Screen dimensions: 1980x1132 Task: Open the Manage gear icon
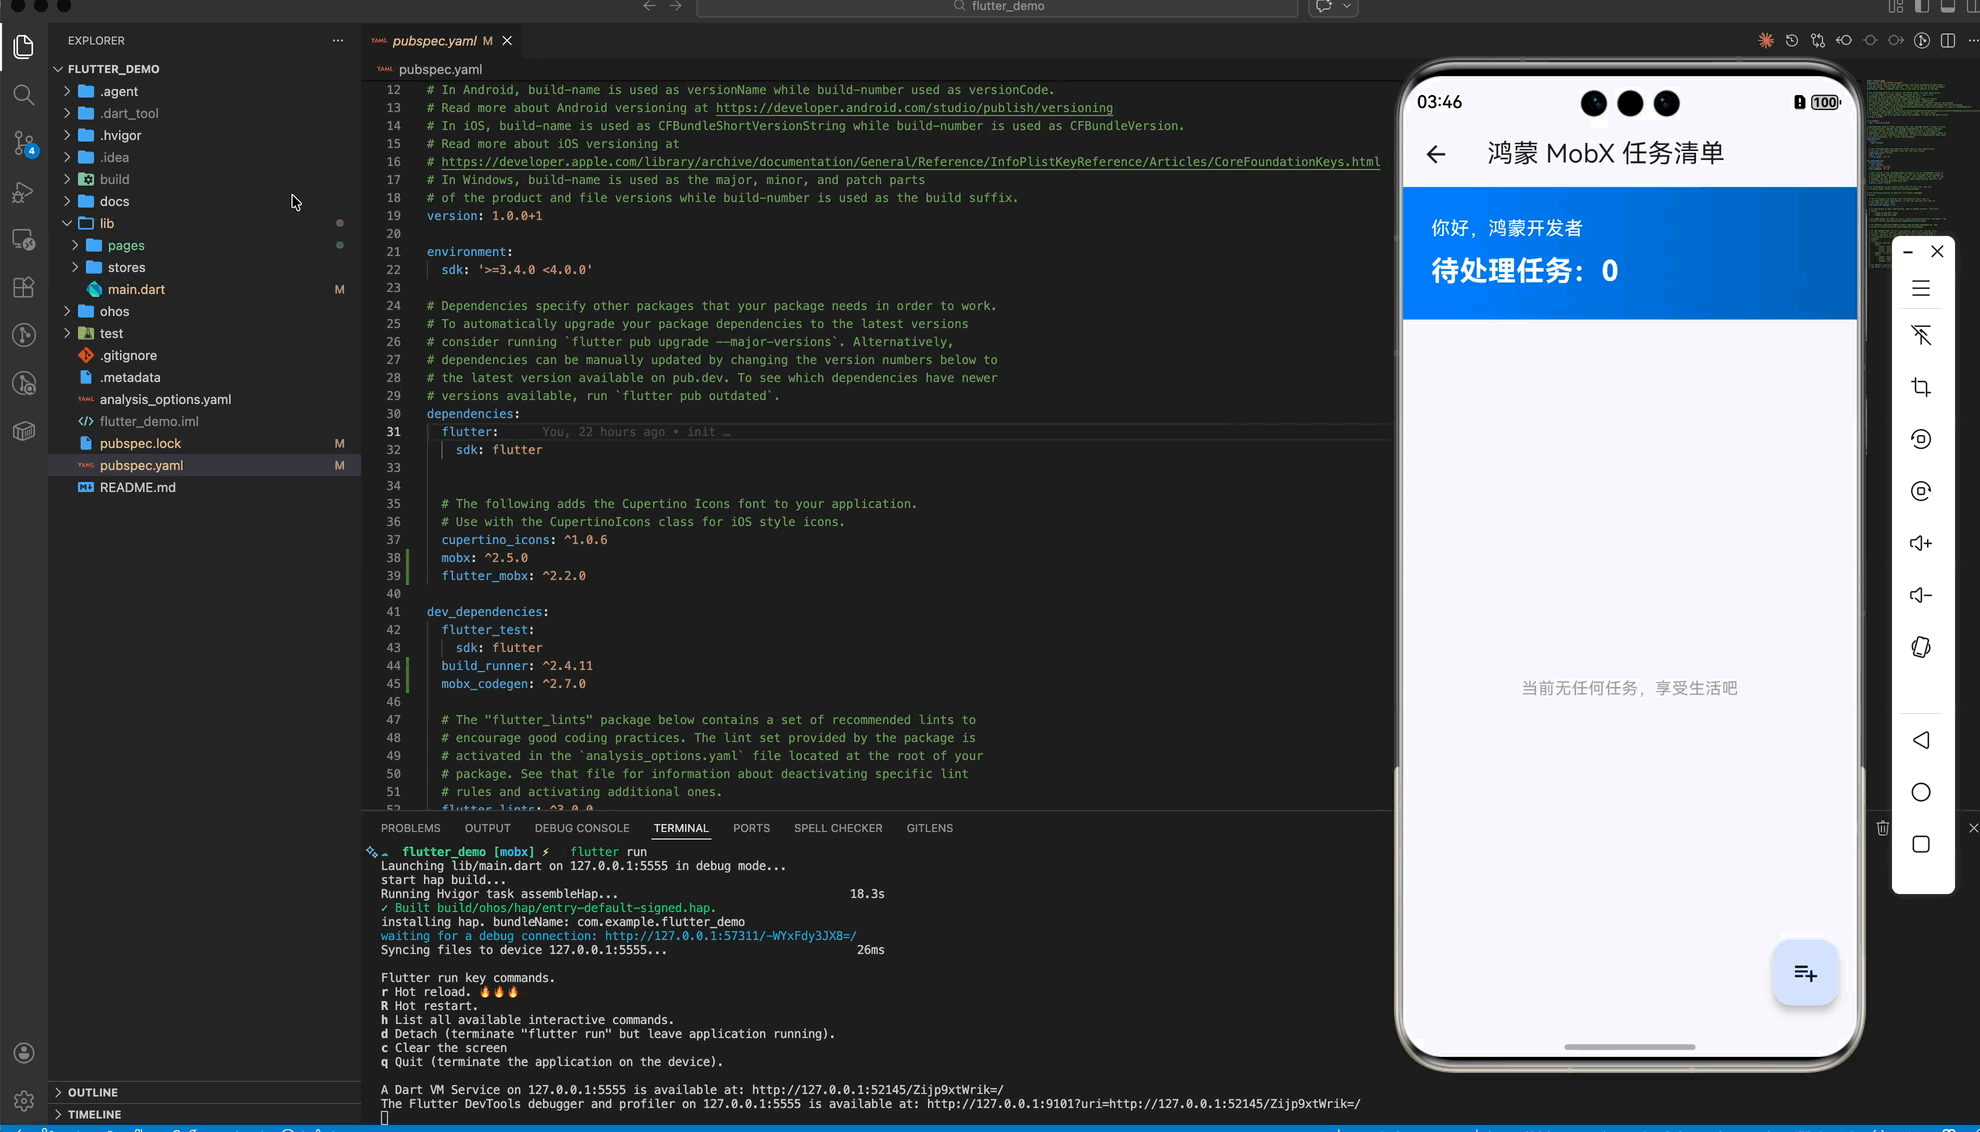pyautogui.click(x=24, y=1100)
